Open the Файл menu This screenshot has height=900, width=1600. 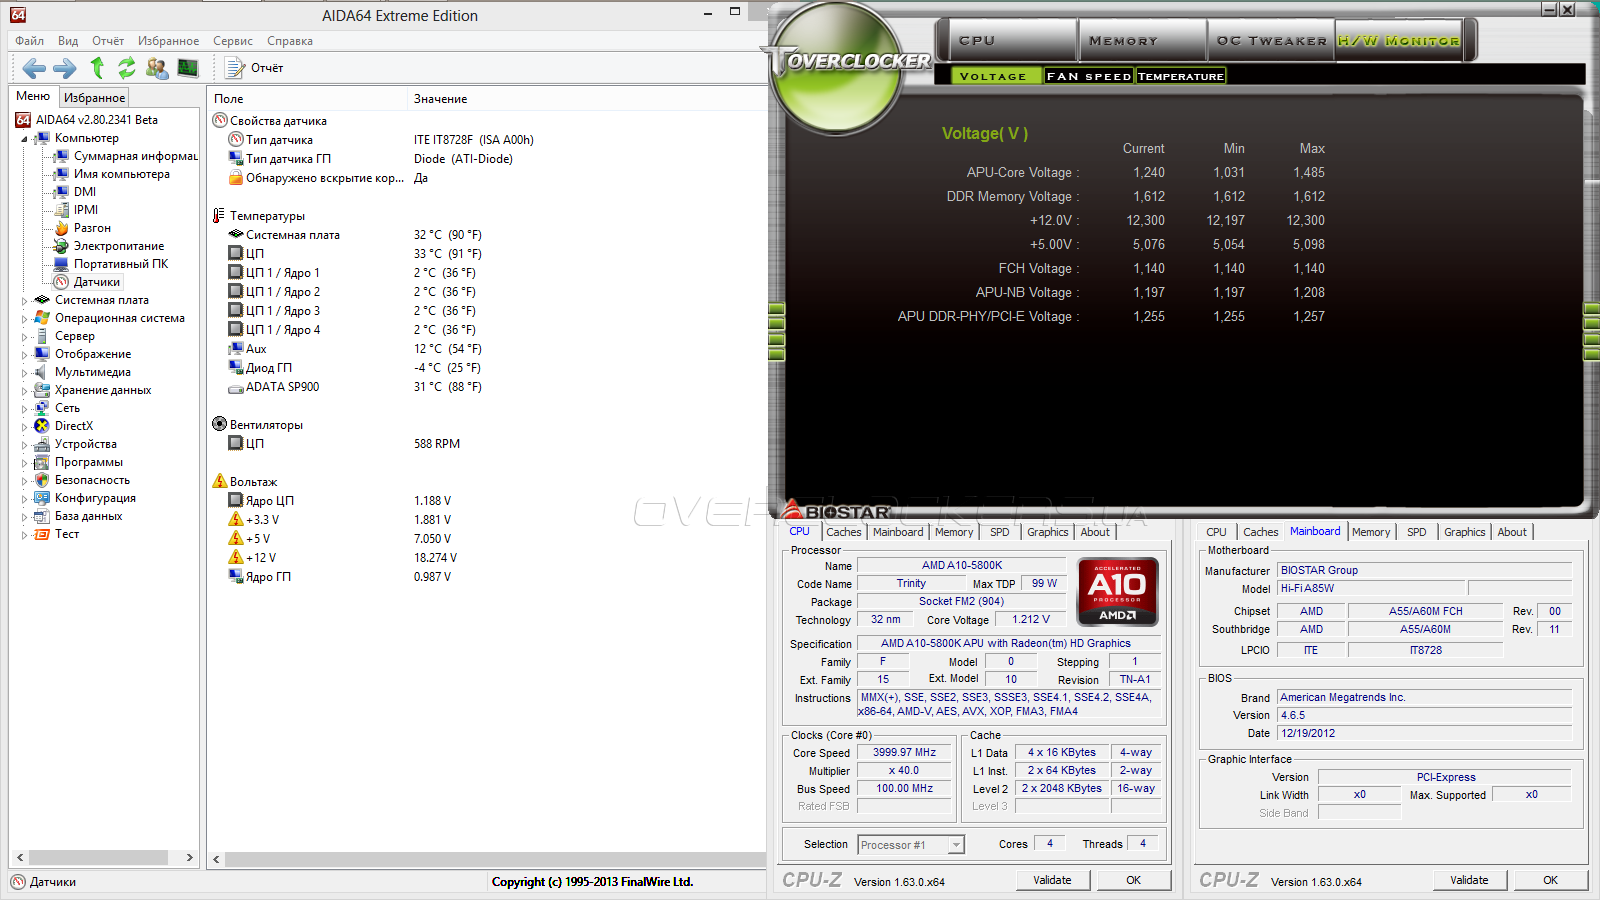tap(29, 41)
